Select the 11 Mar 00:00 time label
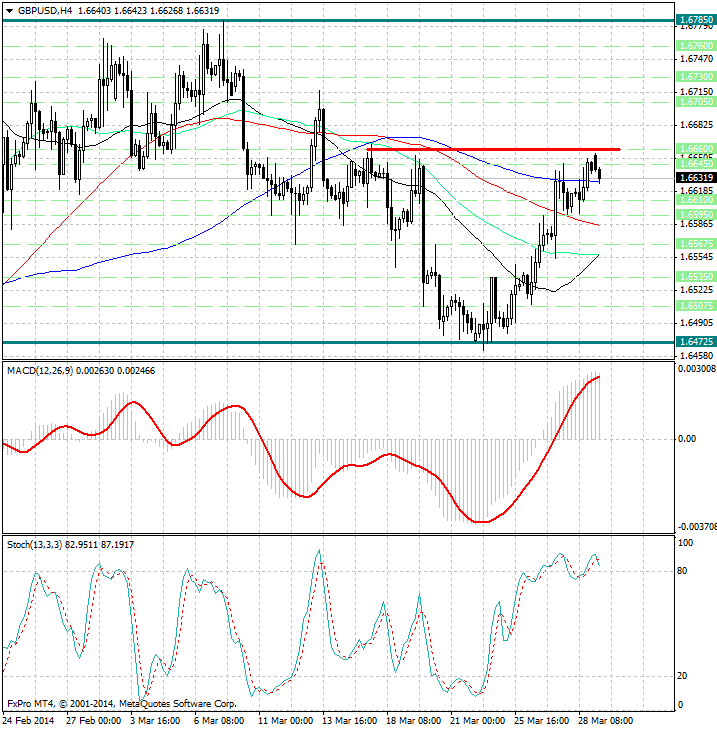This screenshot has width=717, height=729. pyautogui.click(x=285, y=721)
